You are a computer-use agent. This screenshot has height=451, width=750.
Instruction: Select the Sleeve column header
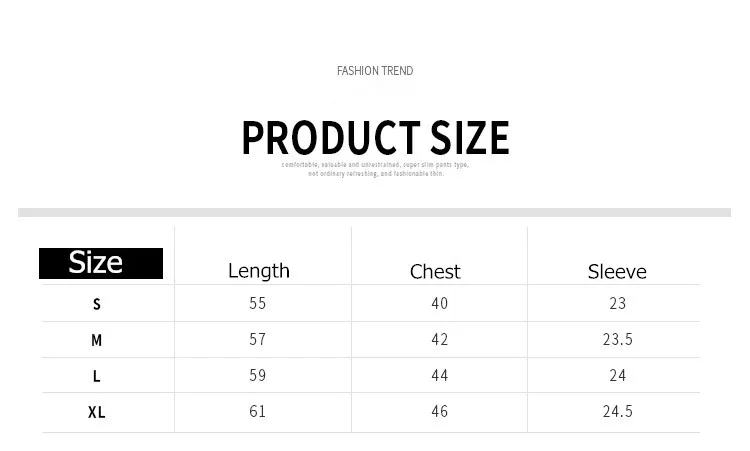617,272
